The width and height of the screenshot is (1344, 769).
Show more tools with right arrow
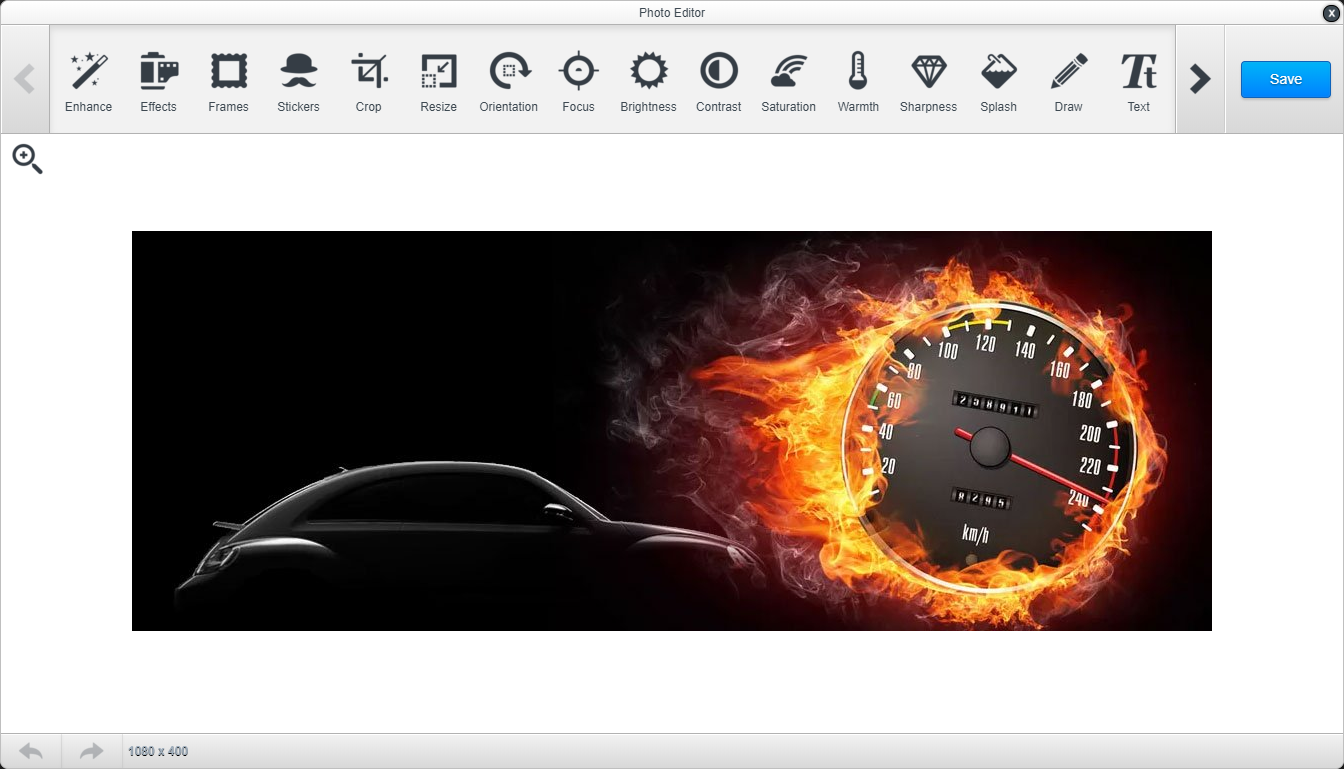point(1200,79)
